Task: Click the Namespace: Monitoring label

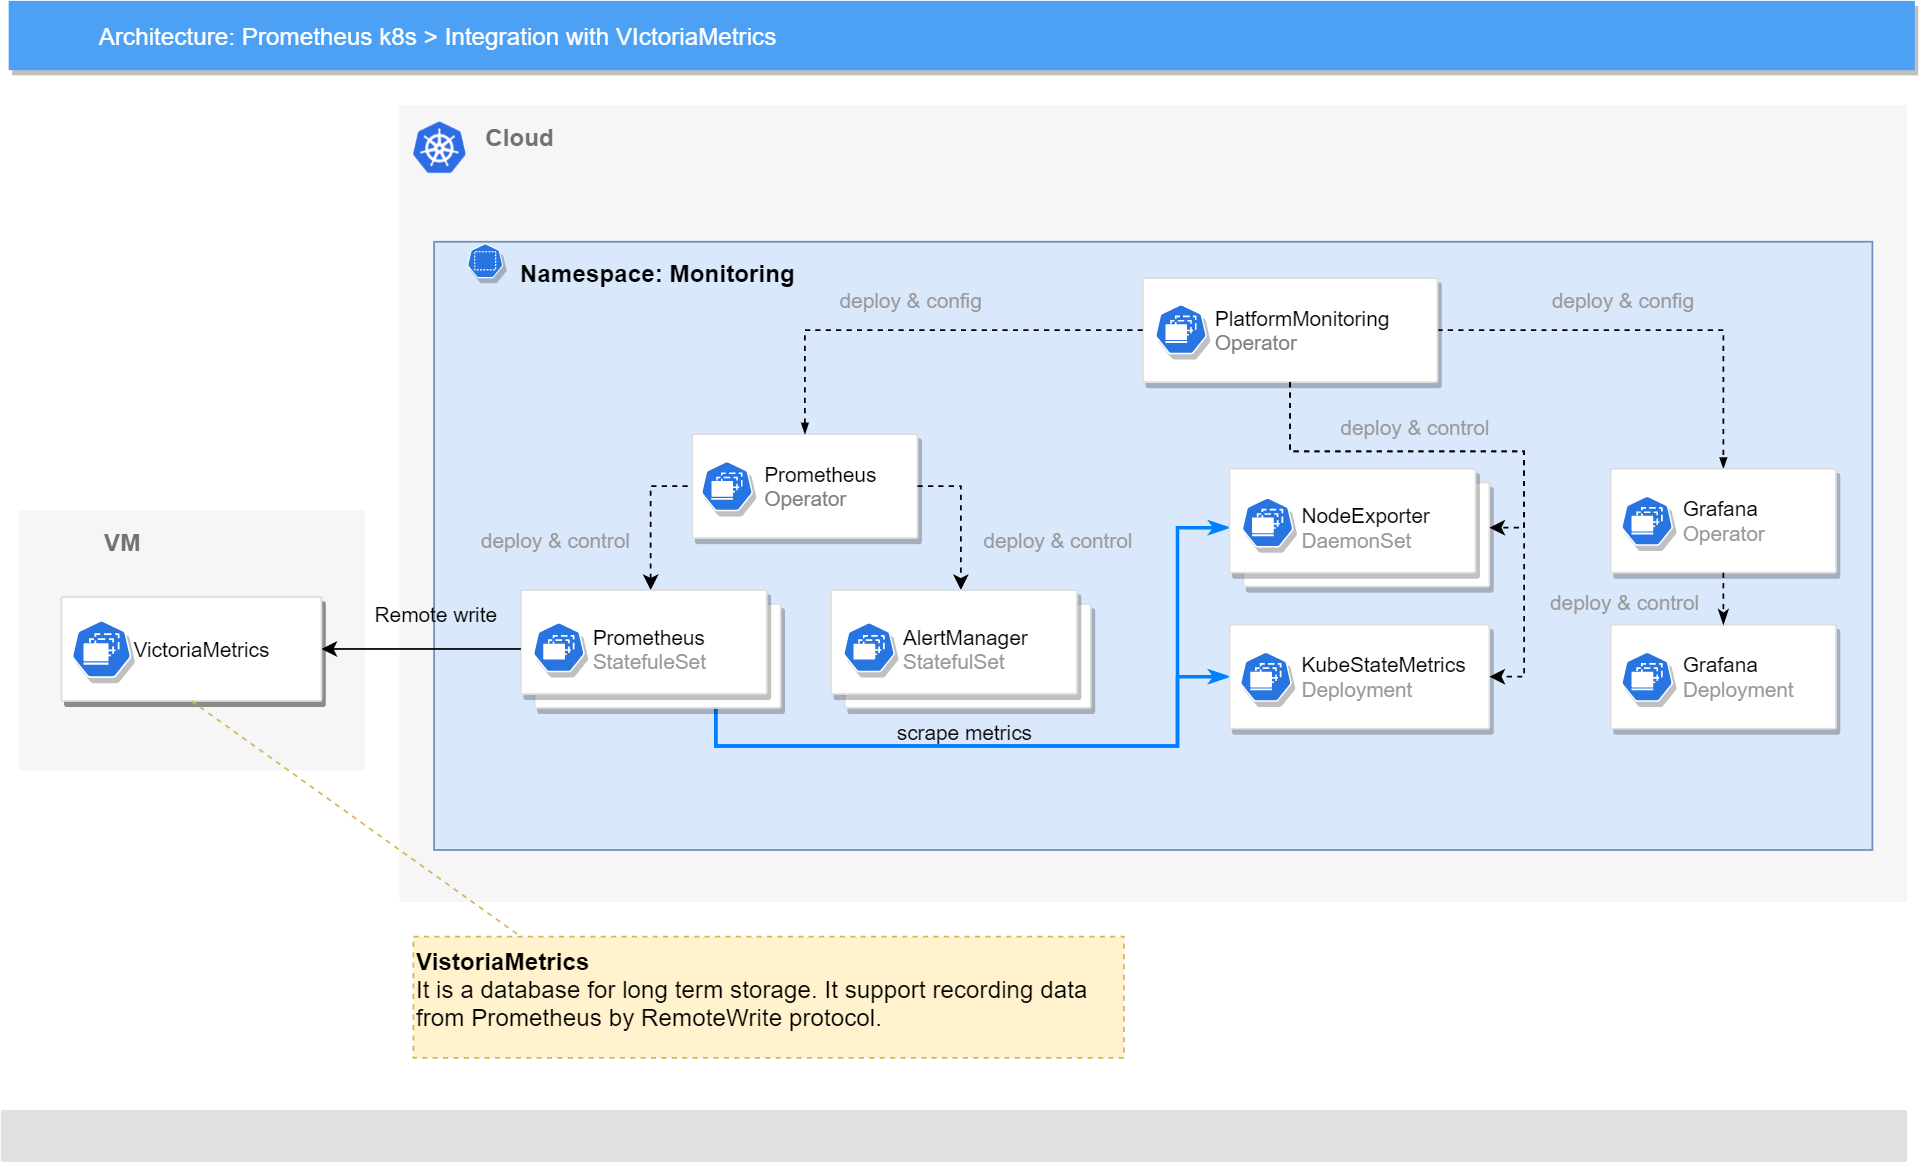Action: point(657,274)
